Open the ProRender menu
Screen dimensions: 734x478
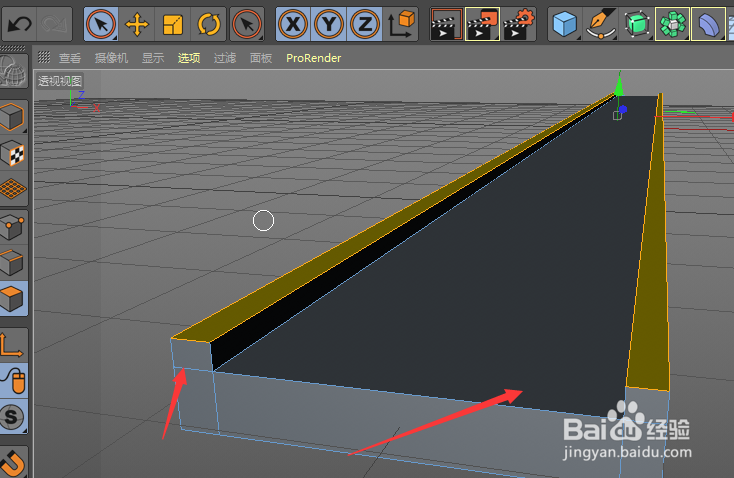tap(314, 58)
